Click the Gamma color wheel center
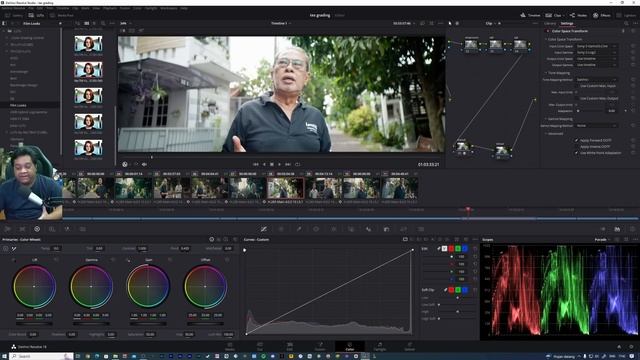Viewport: 640px width, 360px height. [x=91, y=287]
